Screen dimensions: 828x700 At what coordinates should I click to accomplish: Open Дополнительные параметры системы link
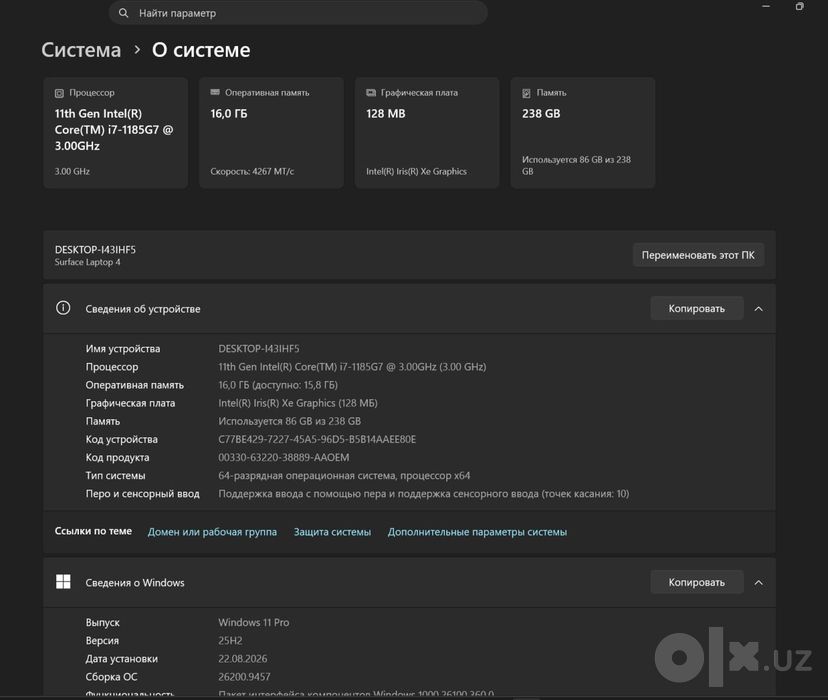(477, 532)
